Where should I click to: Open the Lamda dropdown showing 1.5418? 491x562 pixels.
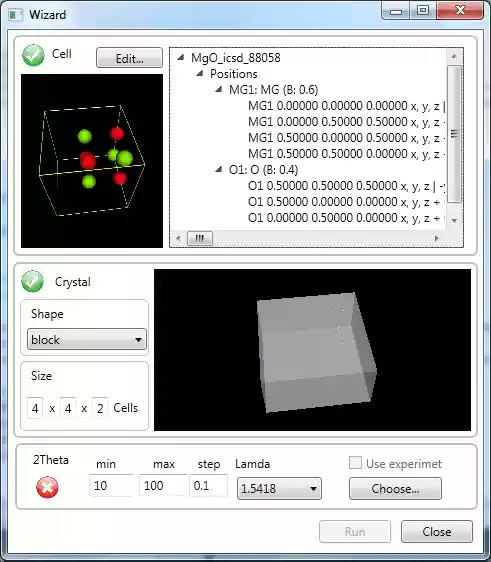[279, 488]
